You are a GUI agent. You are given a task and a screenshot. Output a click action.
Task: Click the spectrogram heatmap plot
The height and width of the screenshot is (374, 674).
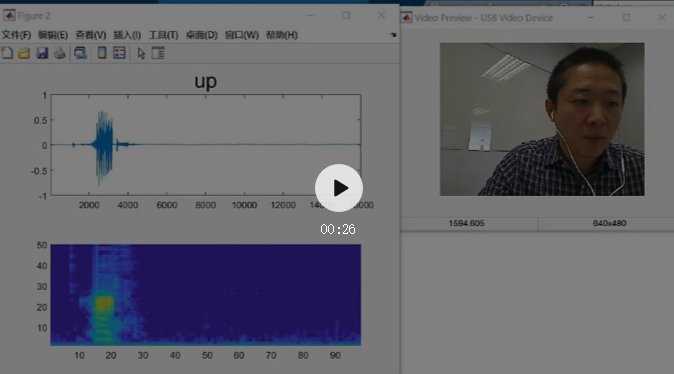(206, 294)
